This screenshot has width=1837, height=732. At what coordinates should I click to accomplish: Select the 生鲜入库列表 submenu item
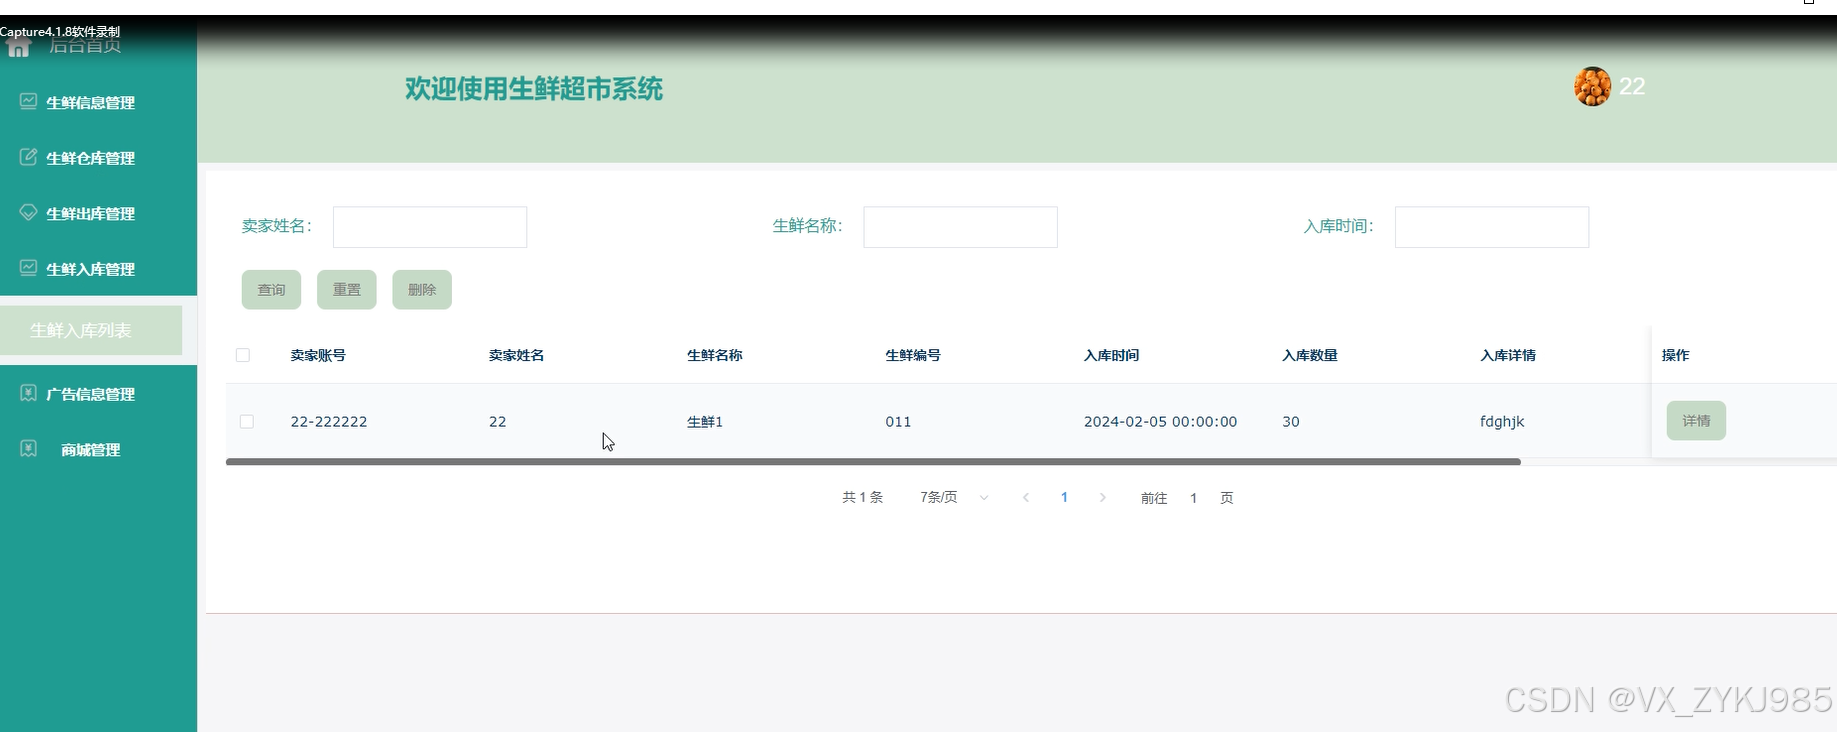(x=91, y=330)
